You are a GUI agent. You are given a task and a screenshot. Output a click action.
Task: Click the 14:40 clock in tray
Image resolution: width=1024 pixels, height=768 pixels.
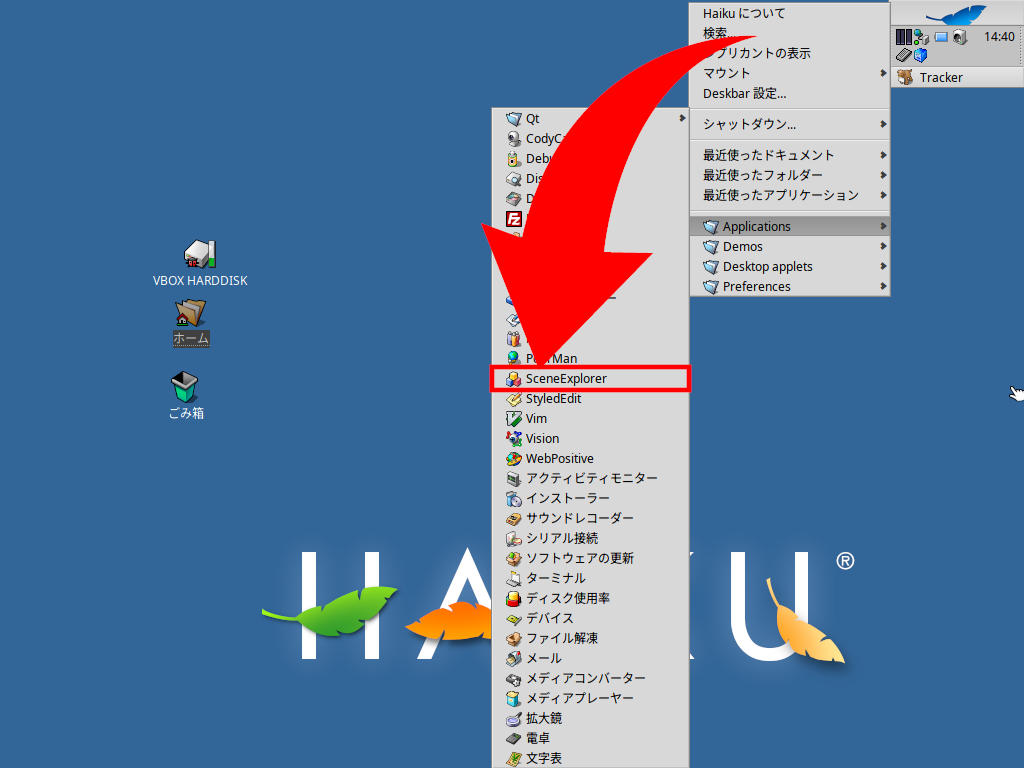point(999,37)
